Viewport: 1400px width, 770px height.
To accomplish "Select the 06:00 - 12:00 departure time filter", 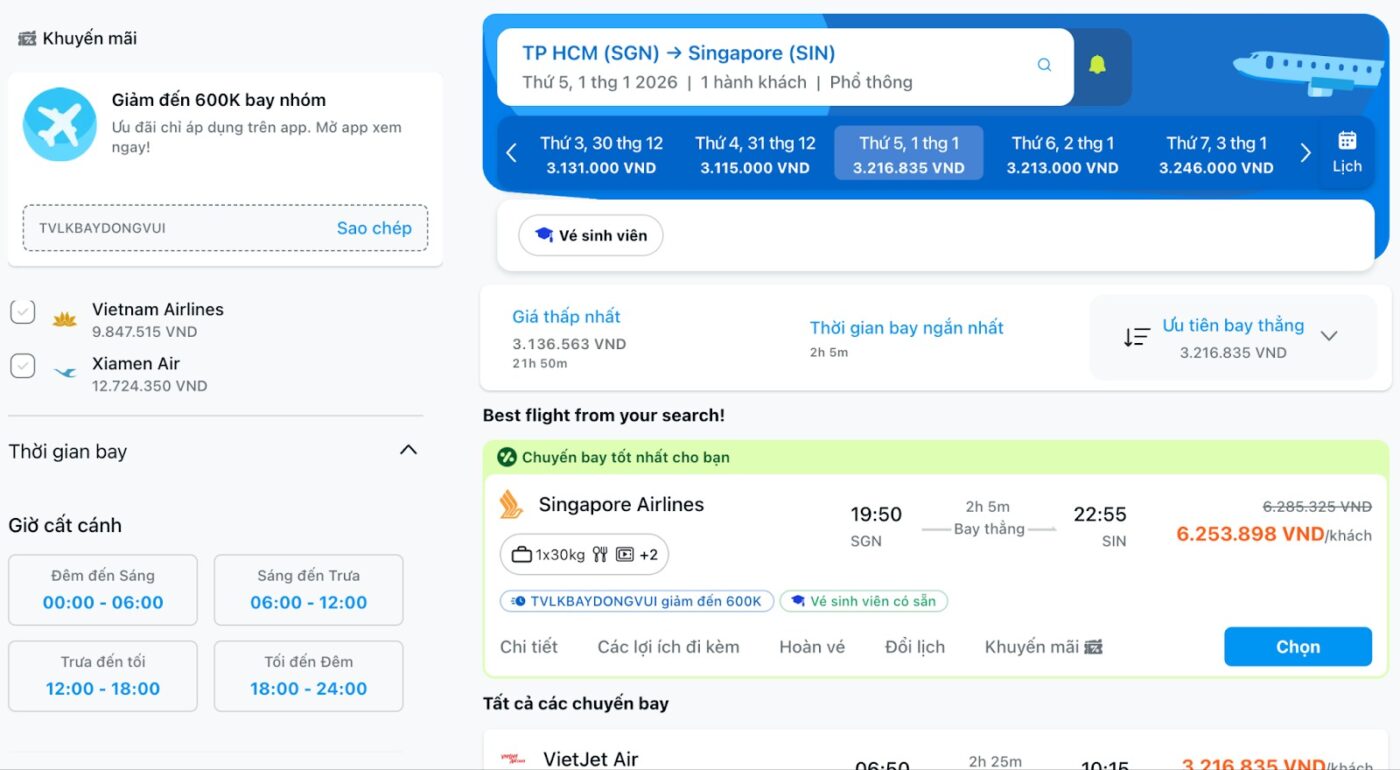I will [308, 590].
